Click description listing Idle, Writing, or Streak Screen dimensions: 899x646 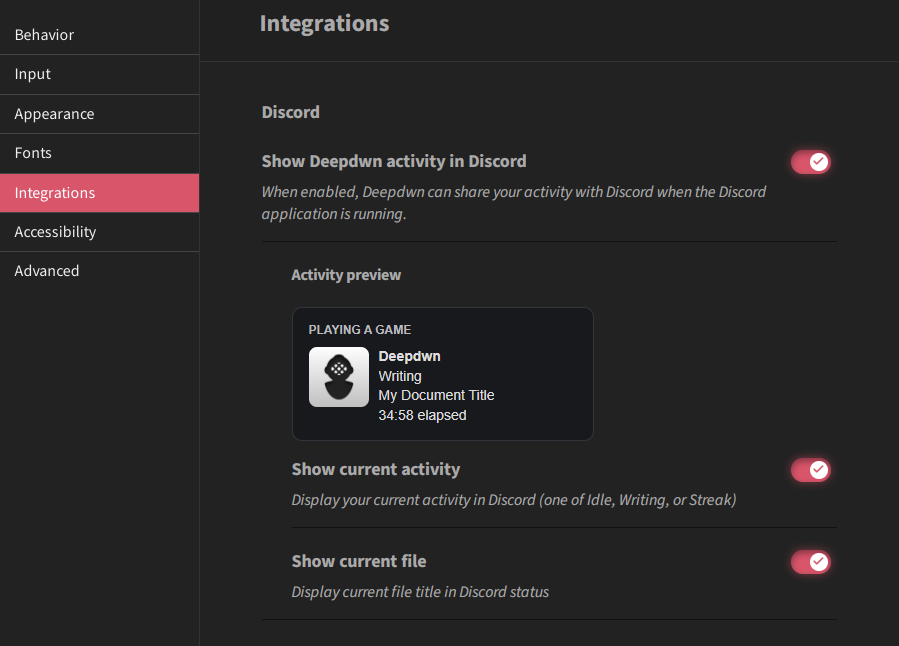[x=514, y=500]
